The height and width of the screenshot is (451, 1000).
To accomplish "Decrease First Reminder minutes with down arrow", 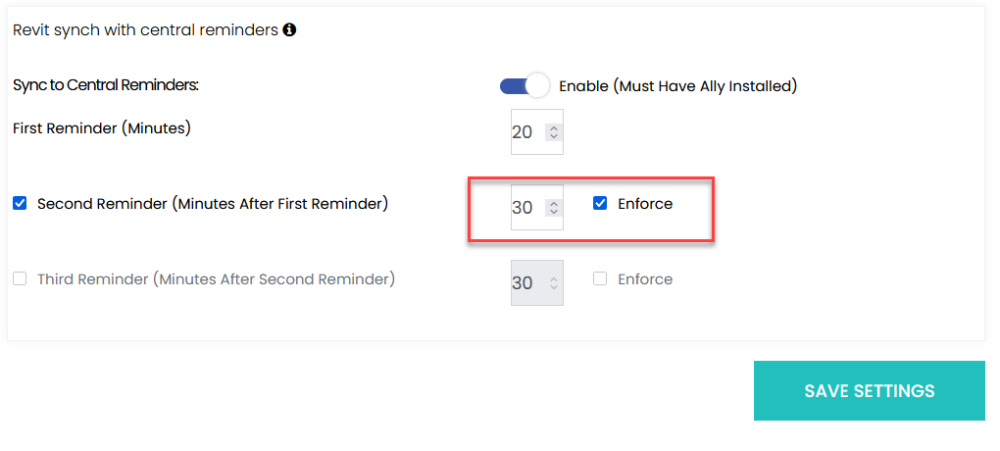I will pos(553,137).
